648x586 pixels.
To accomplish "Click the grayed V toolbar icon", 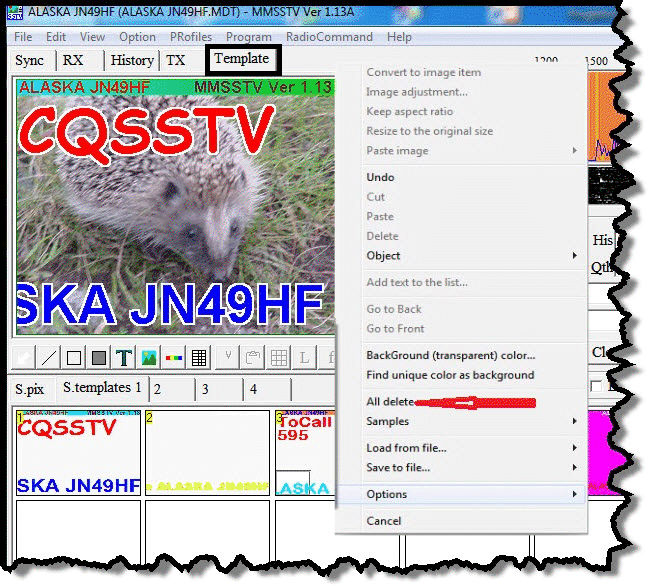I will pyautogui.click(x=228, y=358).
